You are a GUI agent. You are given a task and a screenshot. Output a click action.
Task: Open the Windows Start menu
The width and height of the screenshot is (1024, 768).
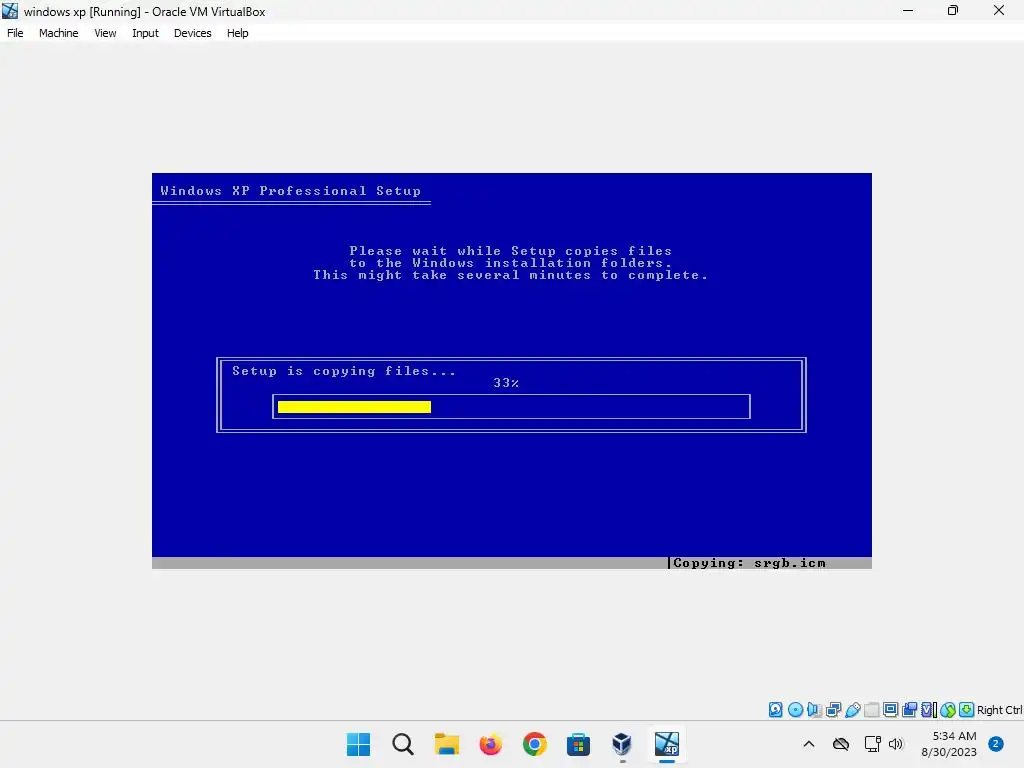click(x=359, y=744)
